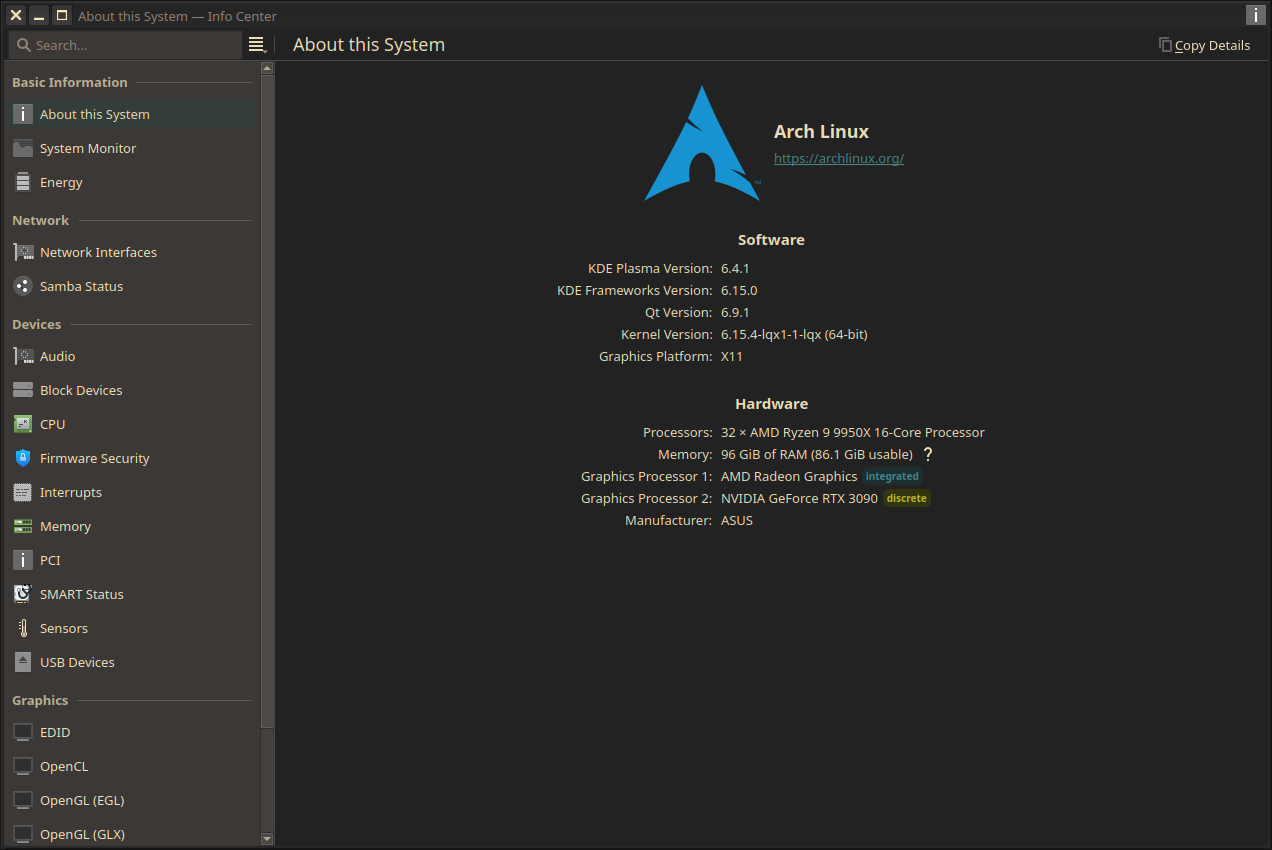
Task: Click the Arch Linux distribution name heading
Action: [821, 131]
